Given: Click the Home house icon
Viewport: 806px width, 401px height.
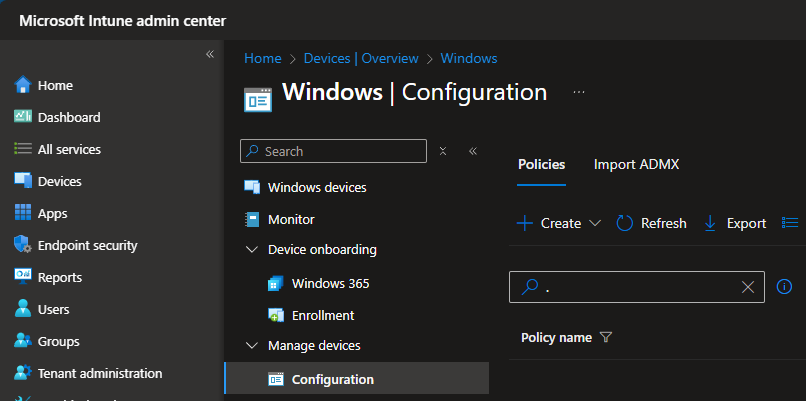Looking at the screenshot, I should tap(23, 85).
